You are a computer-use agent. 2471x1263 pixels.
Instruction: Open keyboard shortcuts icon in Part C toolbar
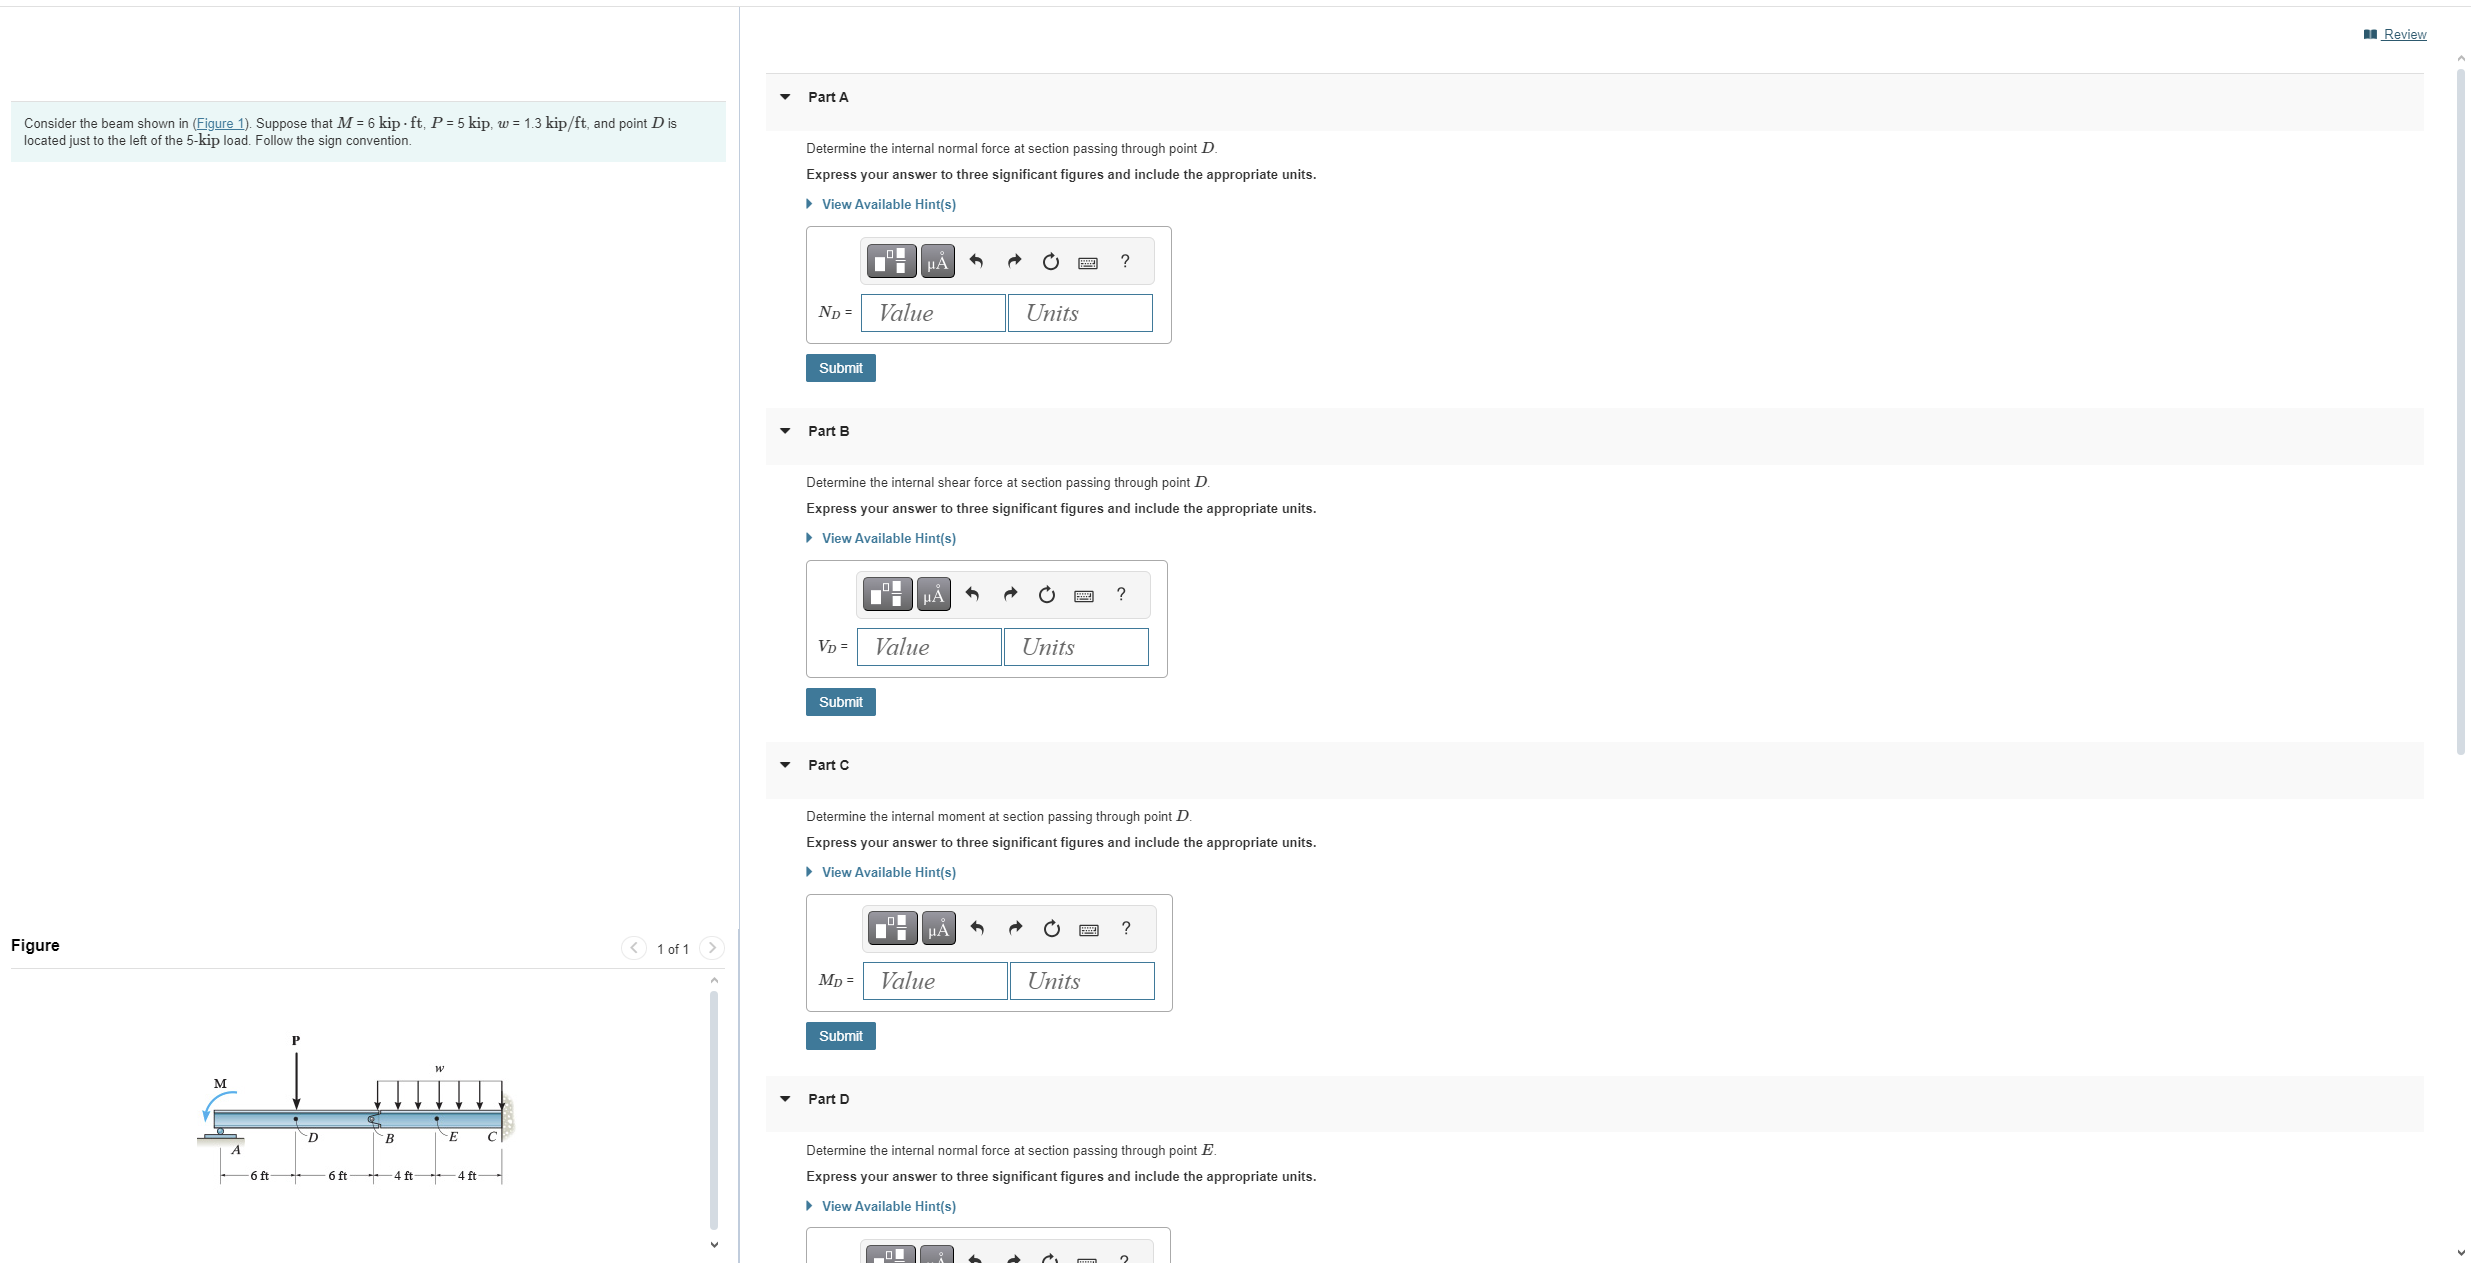pyautogui.click(x=1089, y=930)
